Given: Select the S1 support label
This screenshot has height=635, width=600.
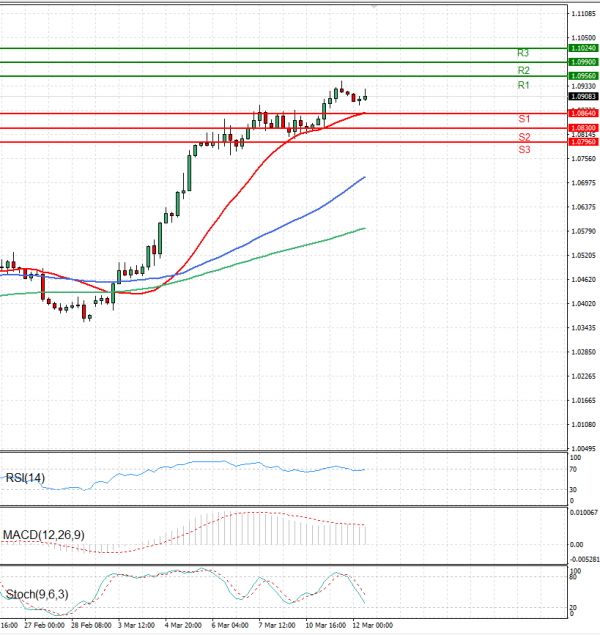Looking at the screenshot, I should pos(523,118).
